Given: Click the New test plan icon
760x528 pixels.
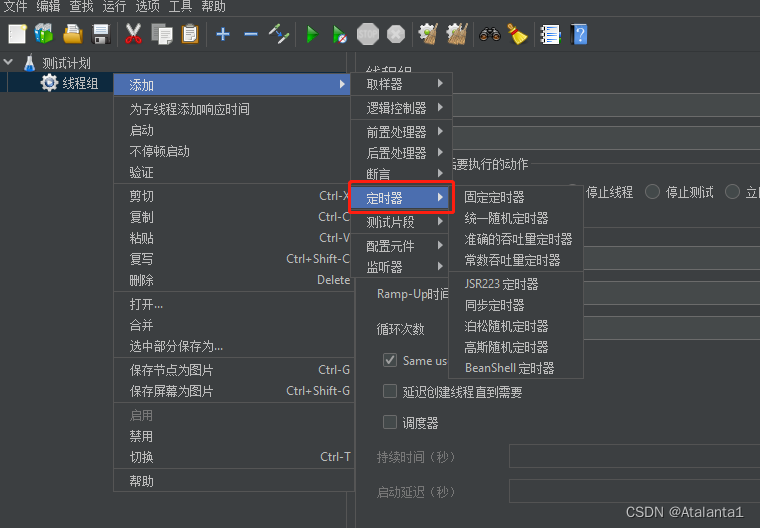Looking at the screenshot, I should tap(17, 34).
